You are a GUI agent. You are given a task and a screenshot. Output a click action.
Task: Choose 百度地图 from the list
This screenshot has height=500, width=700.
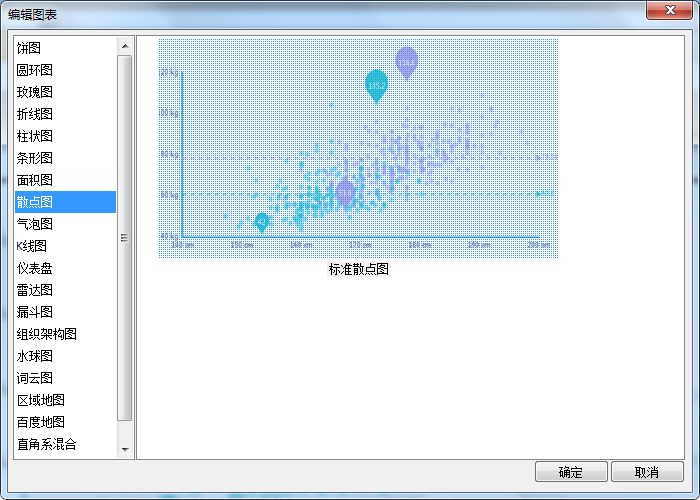tap(41, 422)
